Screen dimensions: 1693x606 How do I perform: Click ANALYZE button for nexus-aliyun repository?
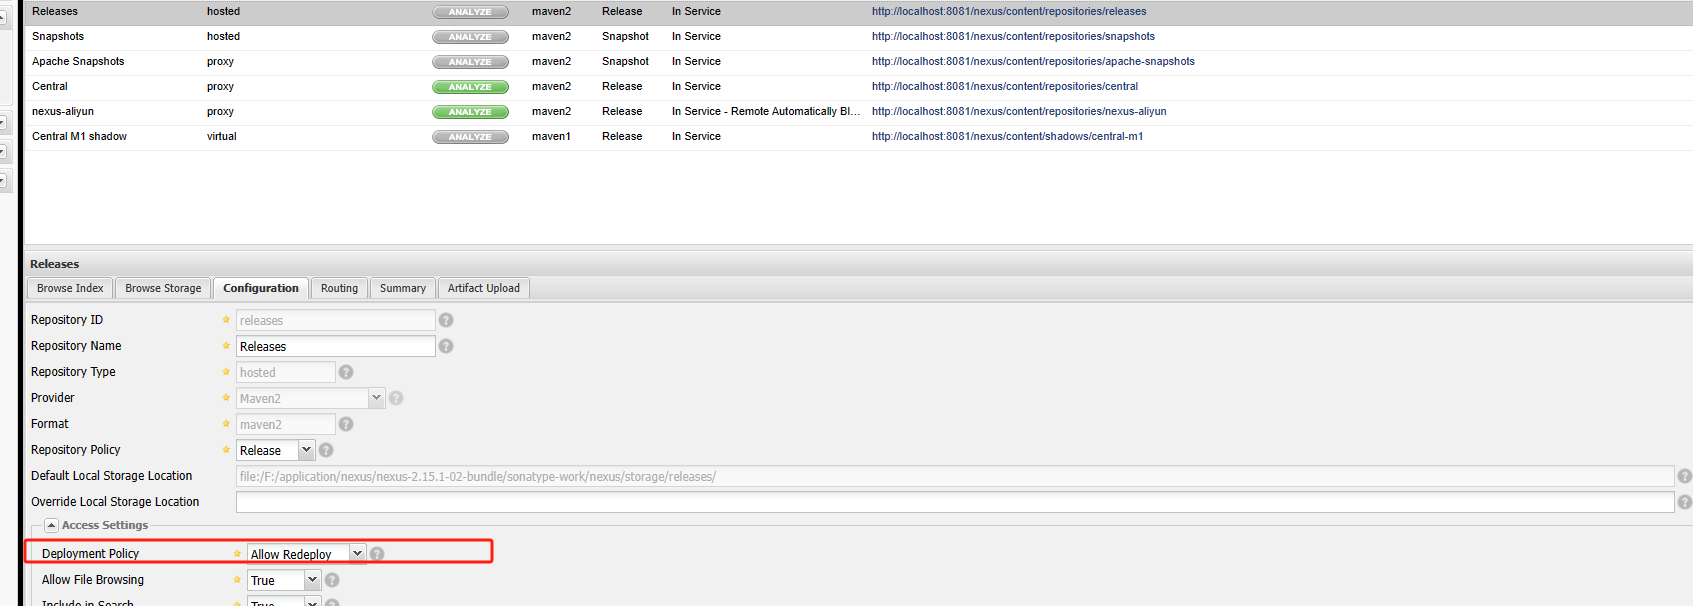[x=470, y=112]
